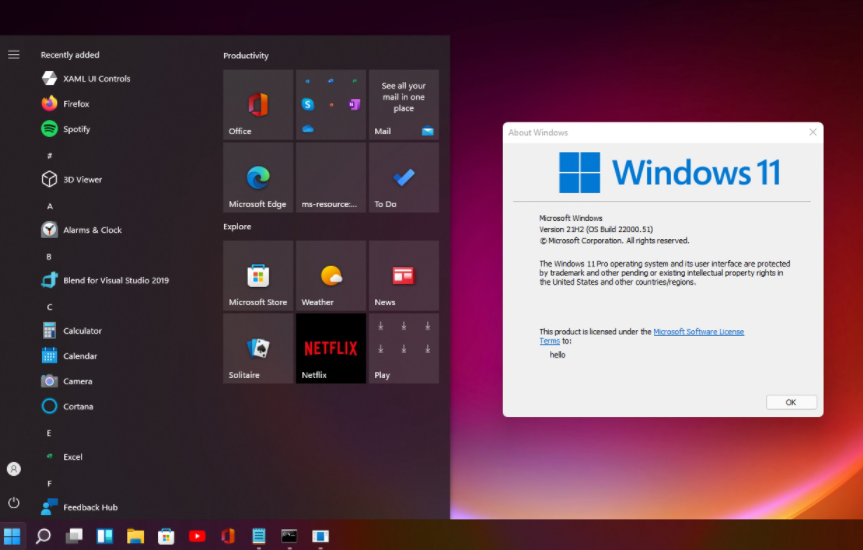Click the letter A header in app list
Viewport: 863px width, 550px height.
coord(49,206)
